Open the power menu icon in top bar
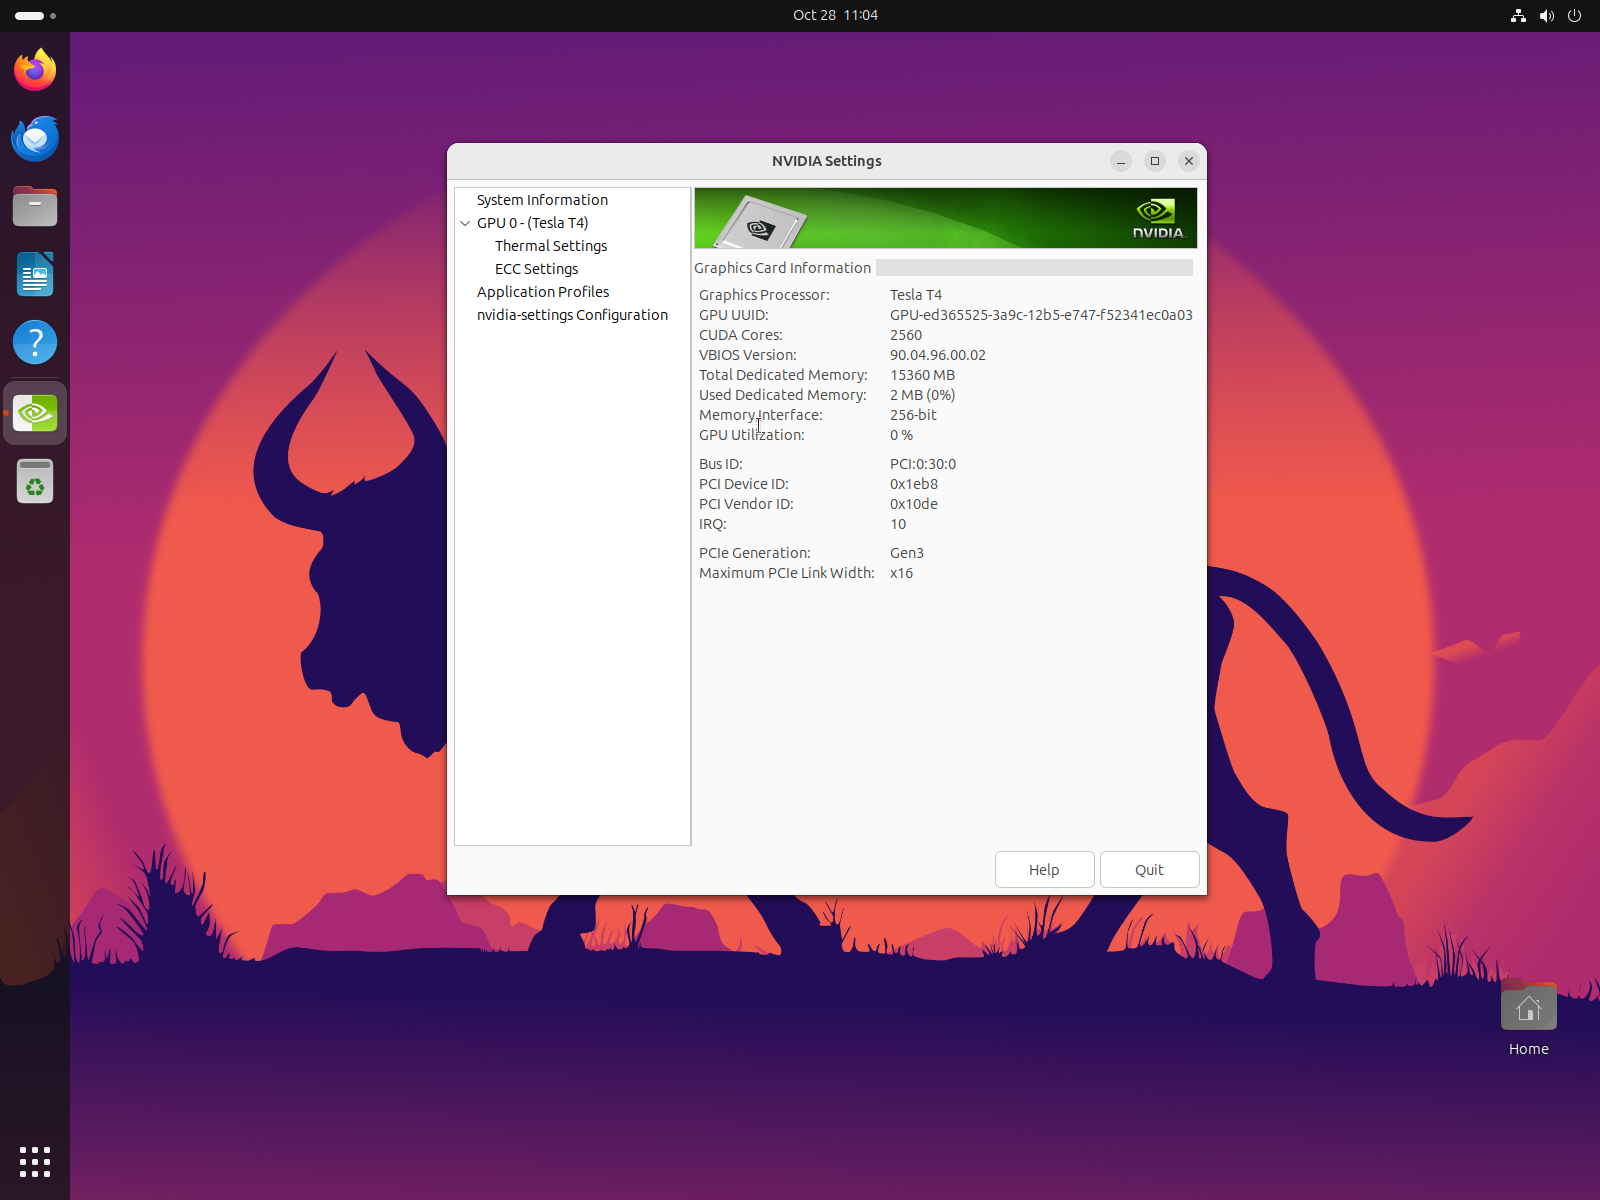 point(1574,15)
